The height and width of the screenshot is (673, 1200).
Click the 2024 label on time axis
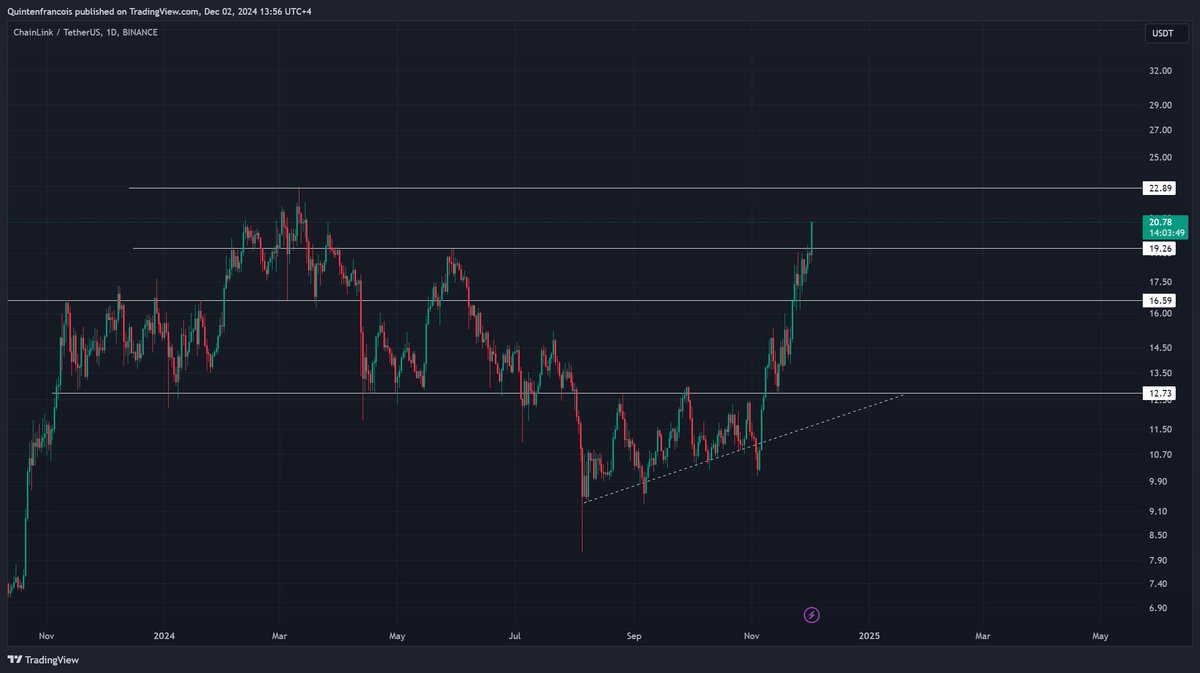[x=163, y=635]
